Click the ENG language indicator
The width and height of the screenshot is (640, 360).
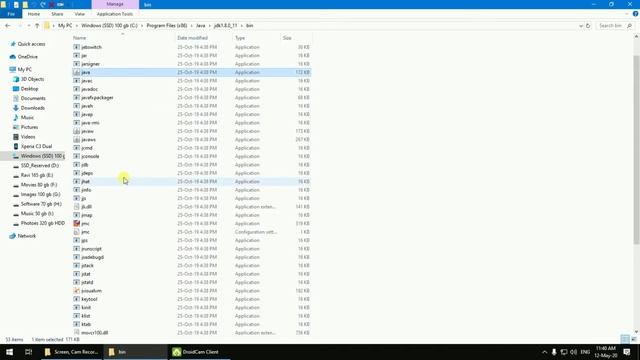585,352
